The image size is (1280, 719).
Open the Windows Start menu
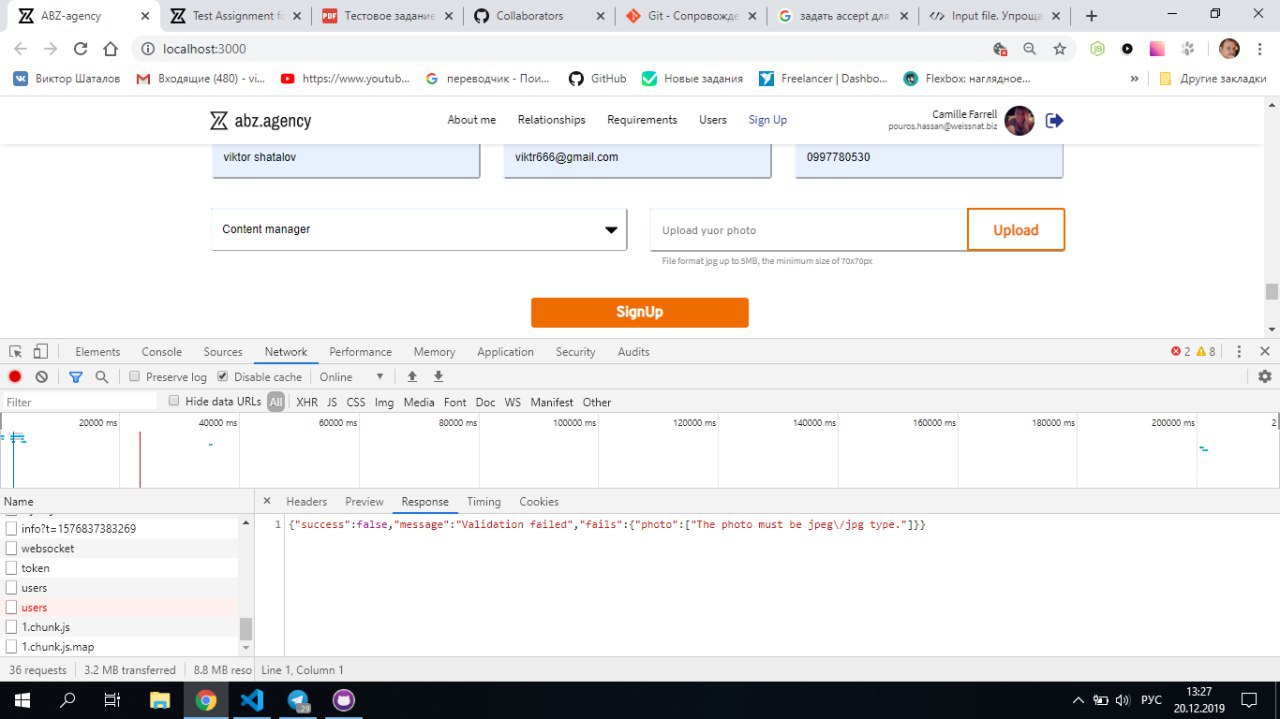tap(22, 699)
